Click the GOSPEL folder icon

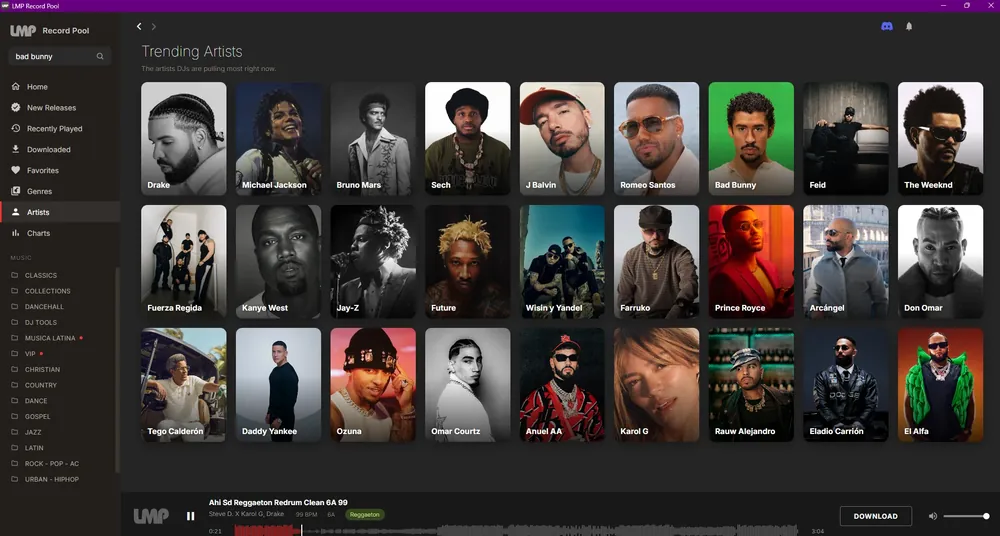coord(14,416)
